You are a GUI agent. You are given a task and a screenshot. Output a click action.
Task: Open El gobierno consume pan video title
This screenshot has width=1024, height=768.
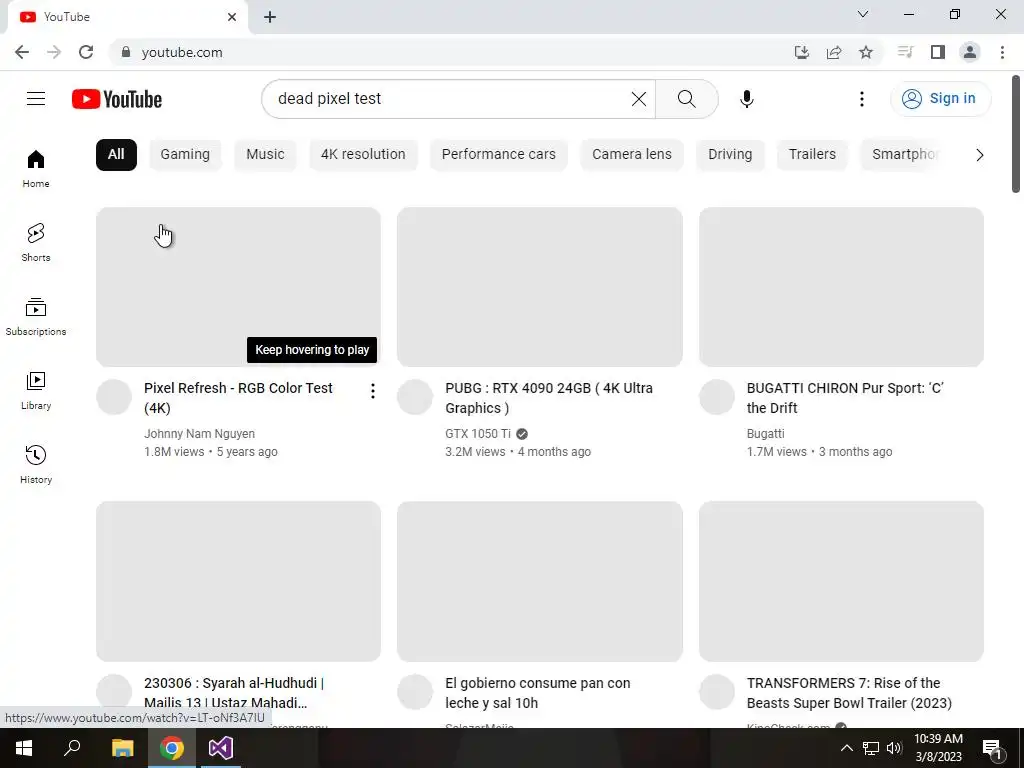click(x=537, y=693)
